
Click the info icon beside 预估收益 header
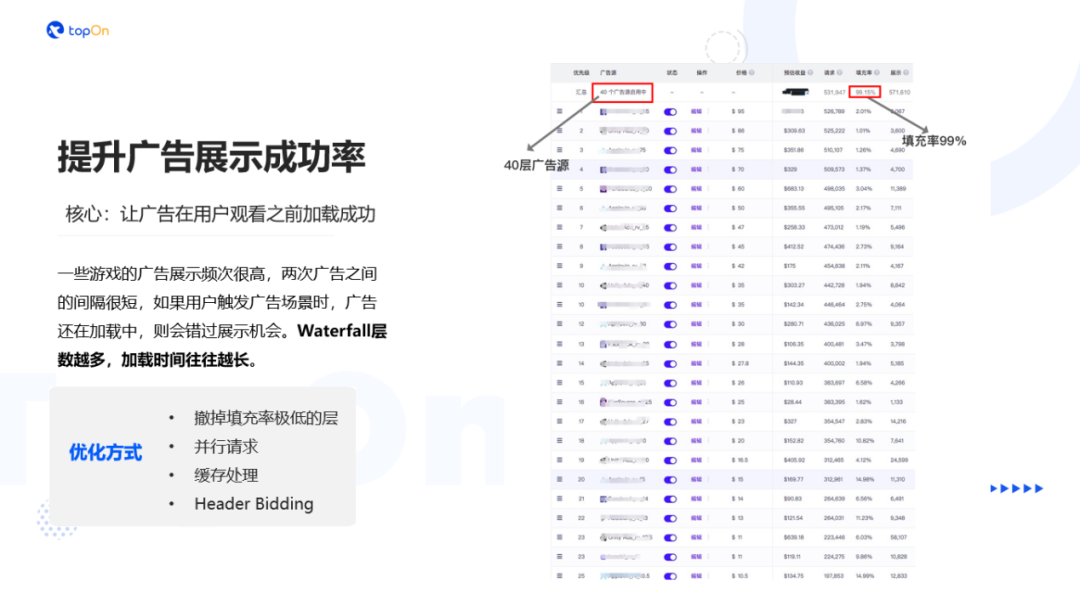pos(810,72)
